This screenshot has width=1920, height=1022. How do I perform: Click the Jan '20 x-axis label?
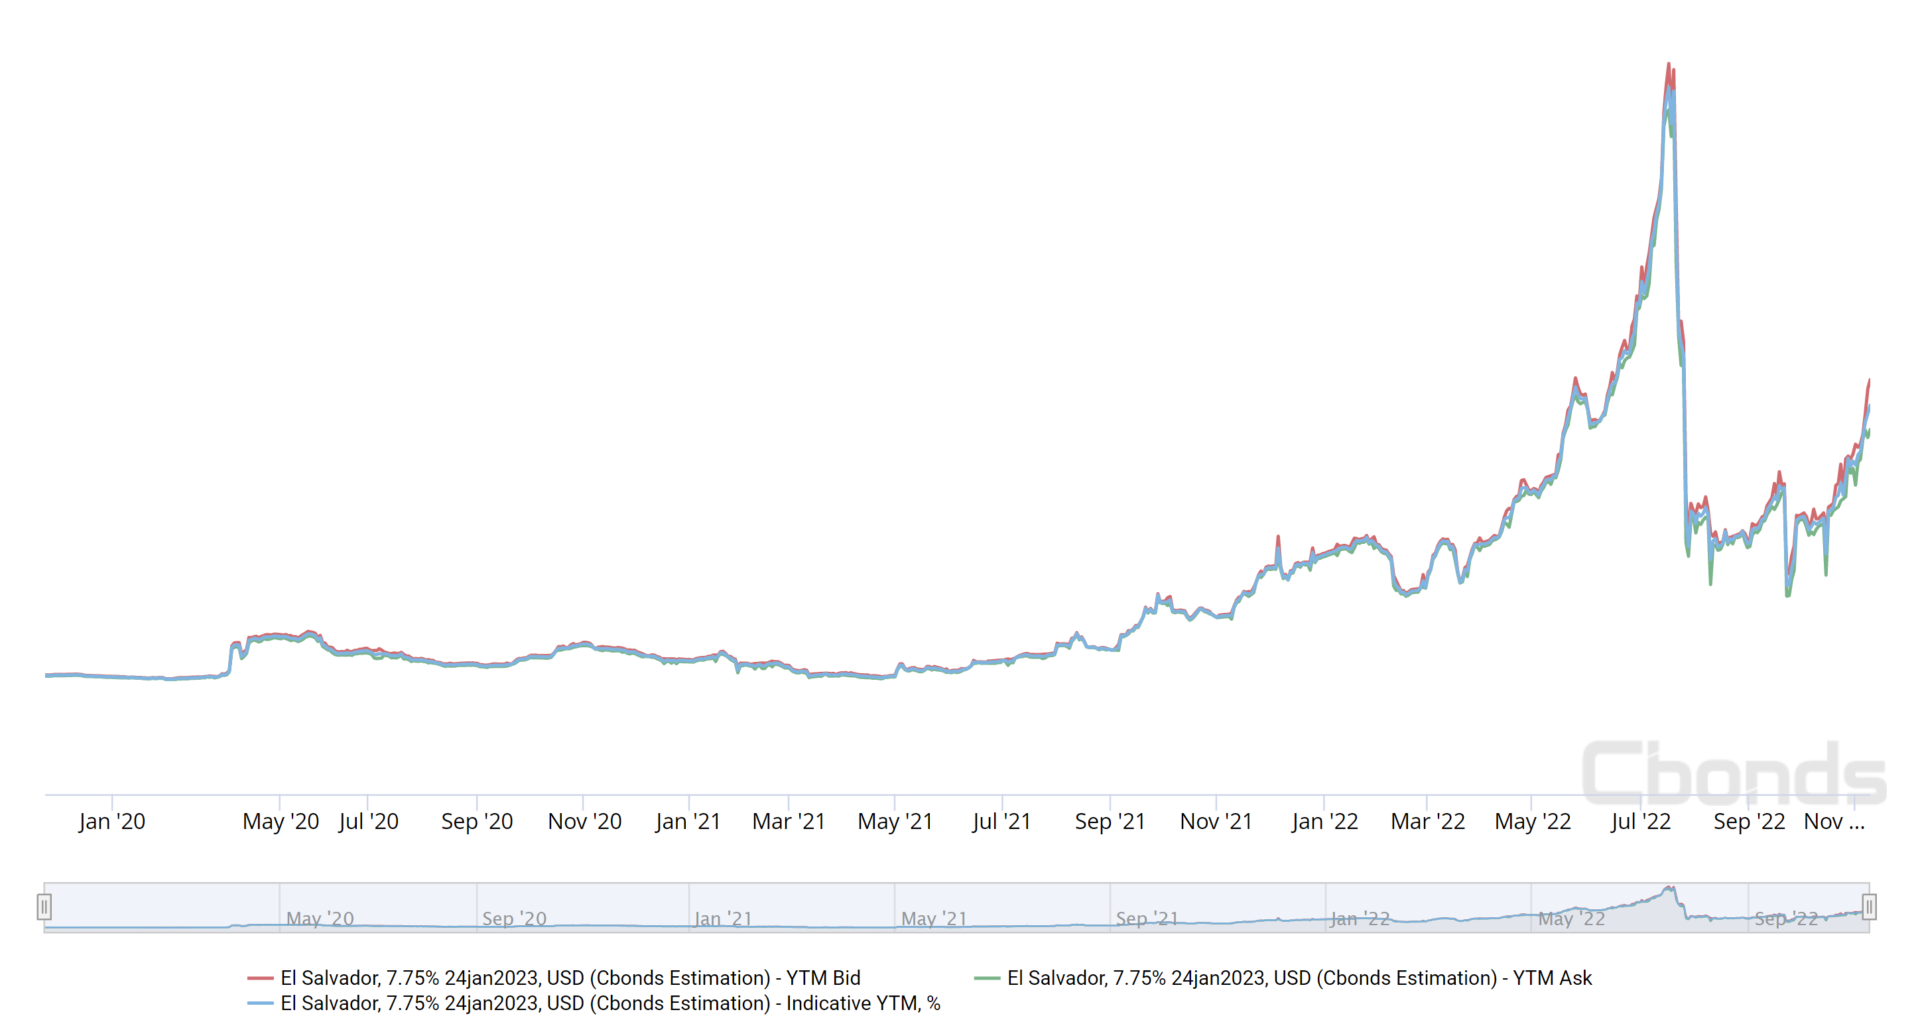click(x=112, y=822)
